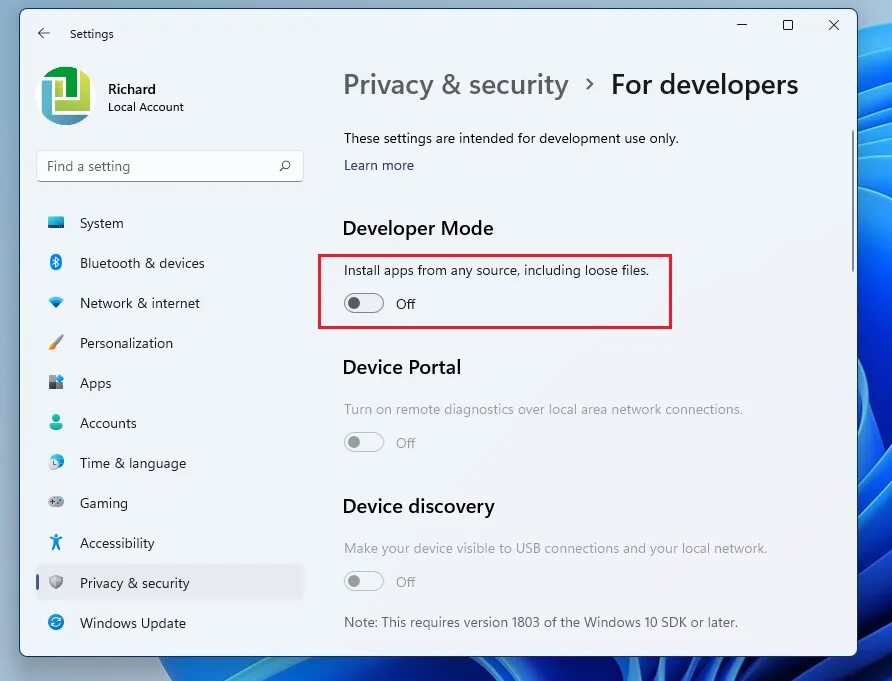
Task: Maximize the Settings window
Action: click(x=788, y=25)
